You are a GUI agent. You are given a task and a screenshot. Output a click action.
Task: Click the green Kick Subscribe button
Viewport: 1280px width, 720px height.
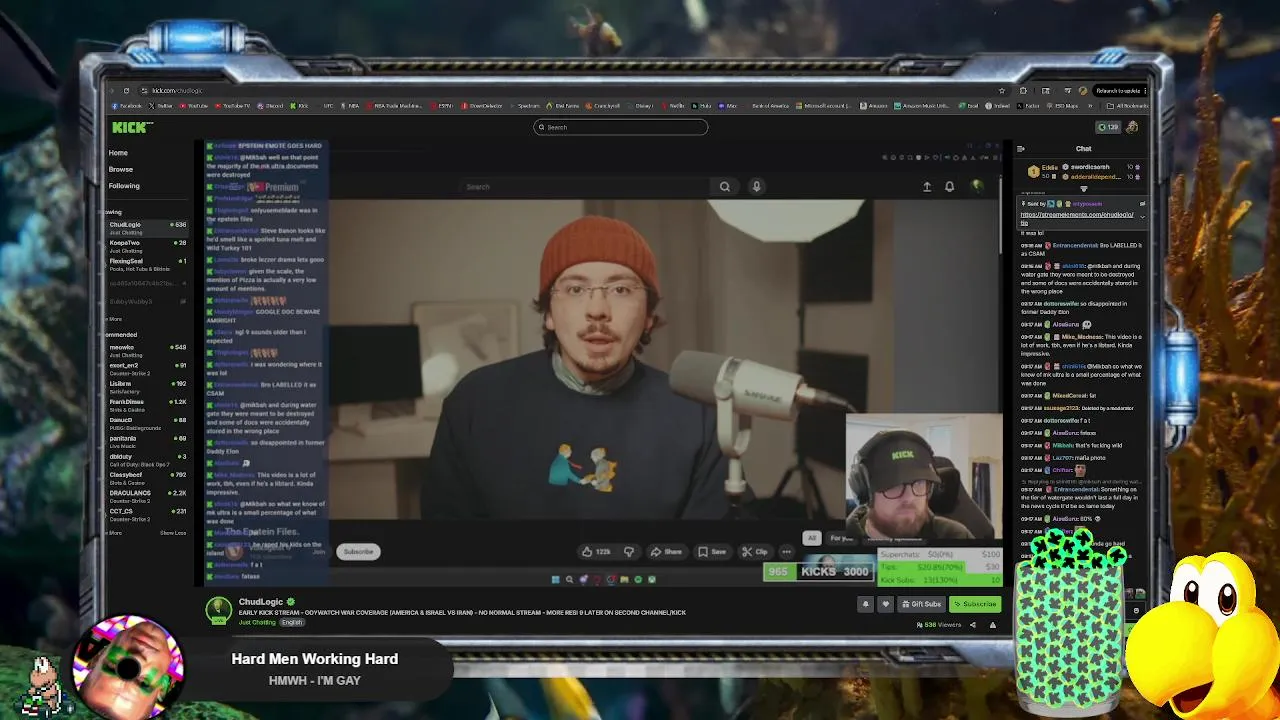975,604
